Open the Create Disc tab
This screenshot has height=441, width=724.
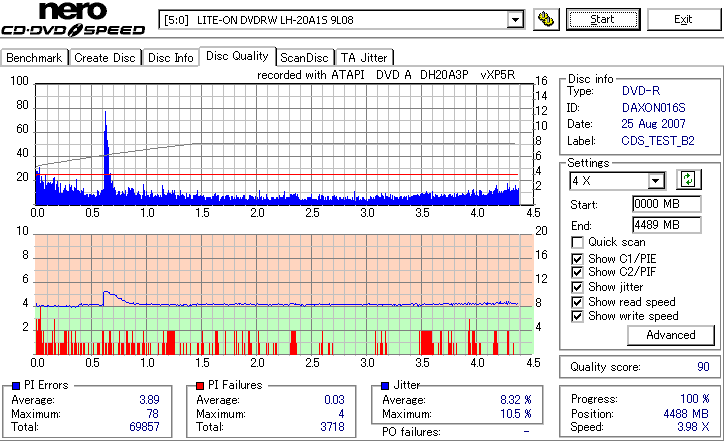(x=105, y=58)
